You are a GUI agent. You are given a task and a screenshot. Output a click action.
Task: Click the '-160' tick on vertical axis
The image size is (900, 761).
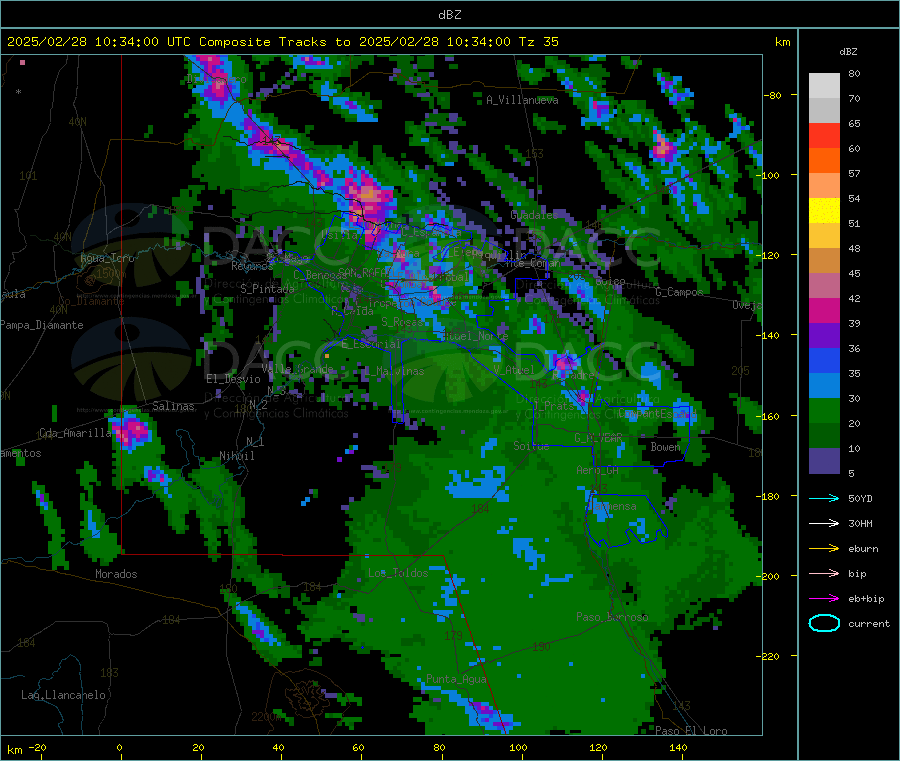771,416
